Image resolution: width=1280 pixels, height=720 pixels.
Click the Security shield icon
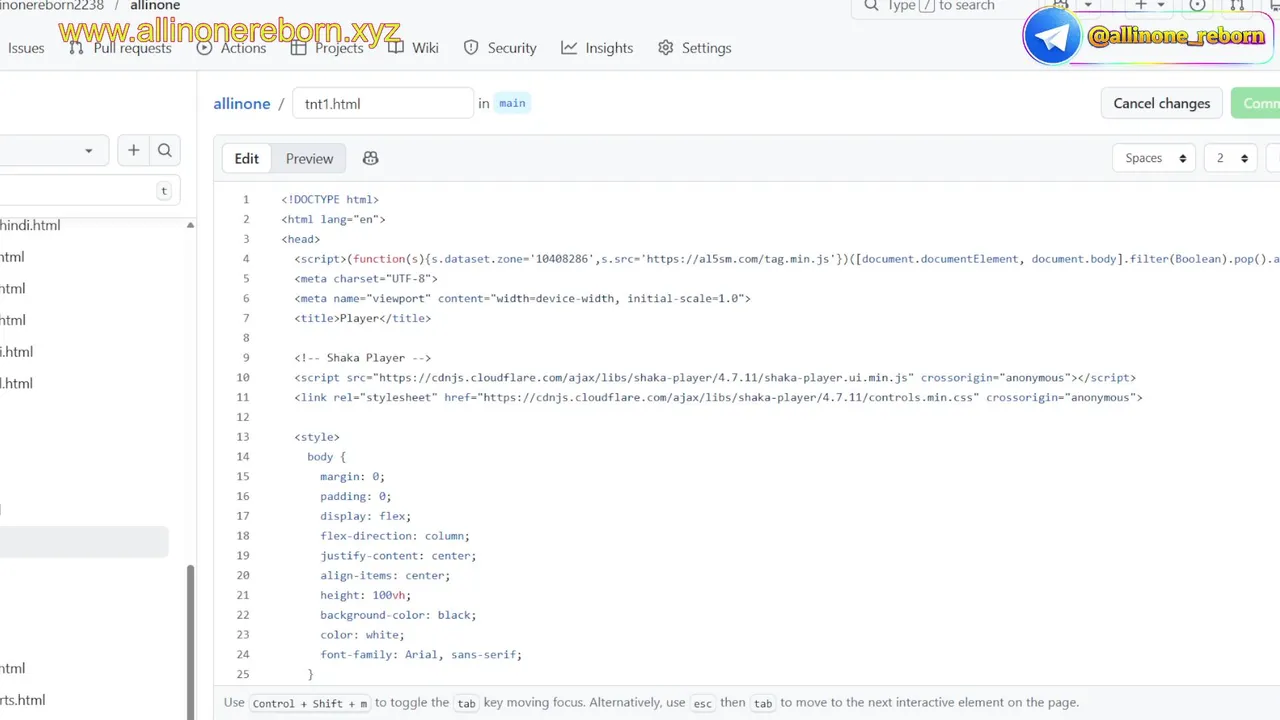pyautogui.click(x=472, y=48)
